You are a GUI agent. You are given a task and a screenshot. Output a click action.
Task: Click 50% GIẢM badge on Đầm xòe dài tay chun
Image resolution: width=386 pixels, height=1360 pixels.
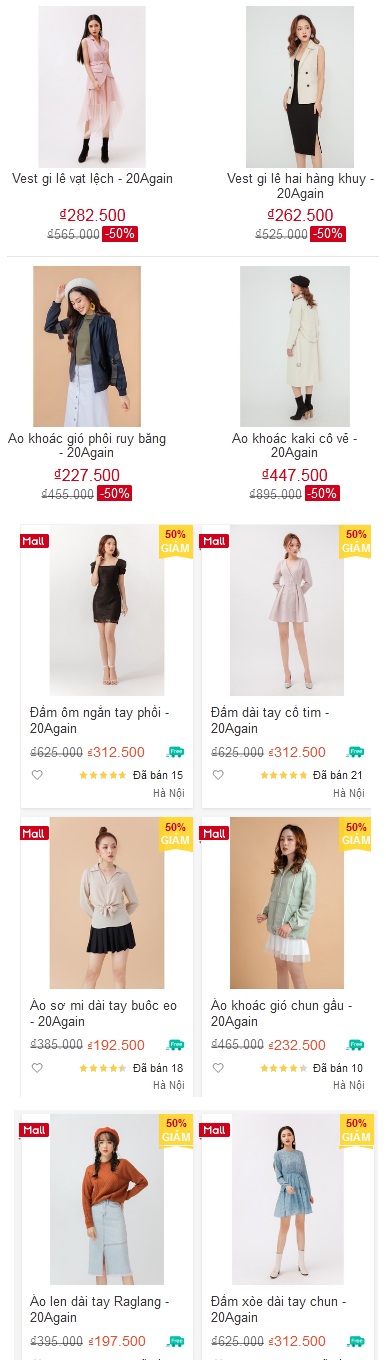[356, 1130]
